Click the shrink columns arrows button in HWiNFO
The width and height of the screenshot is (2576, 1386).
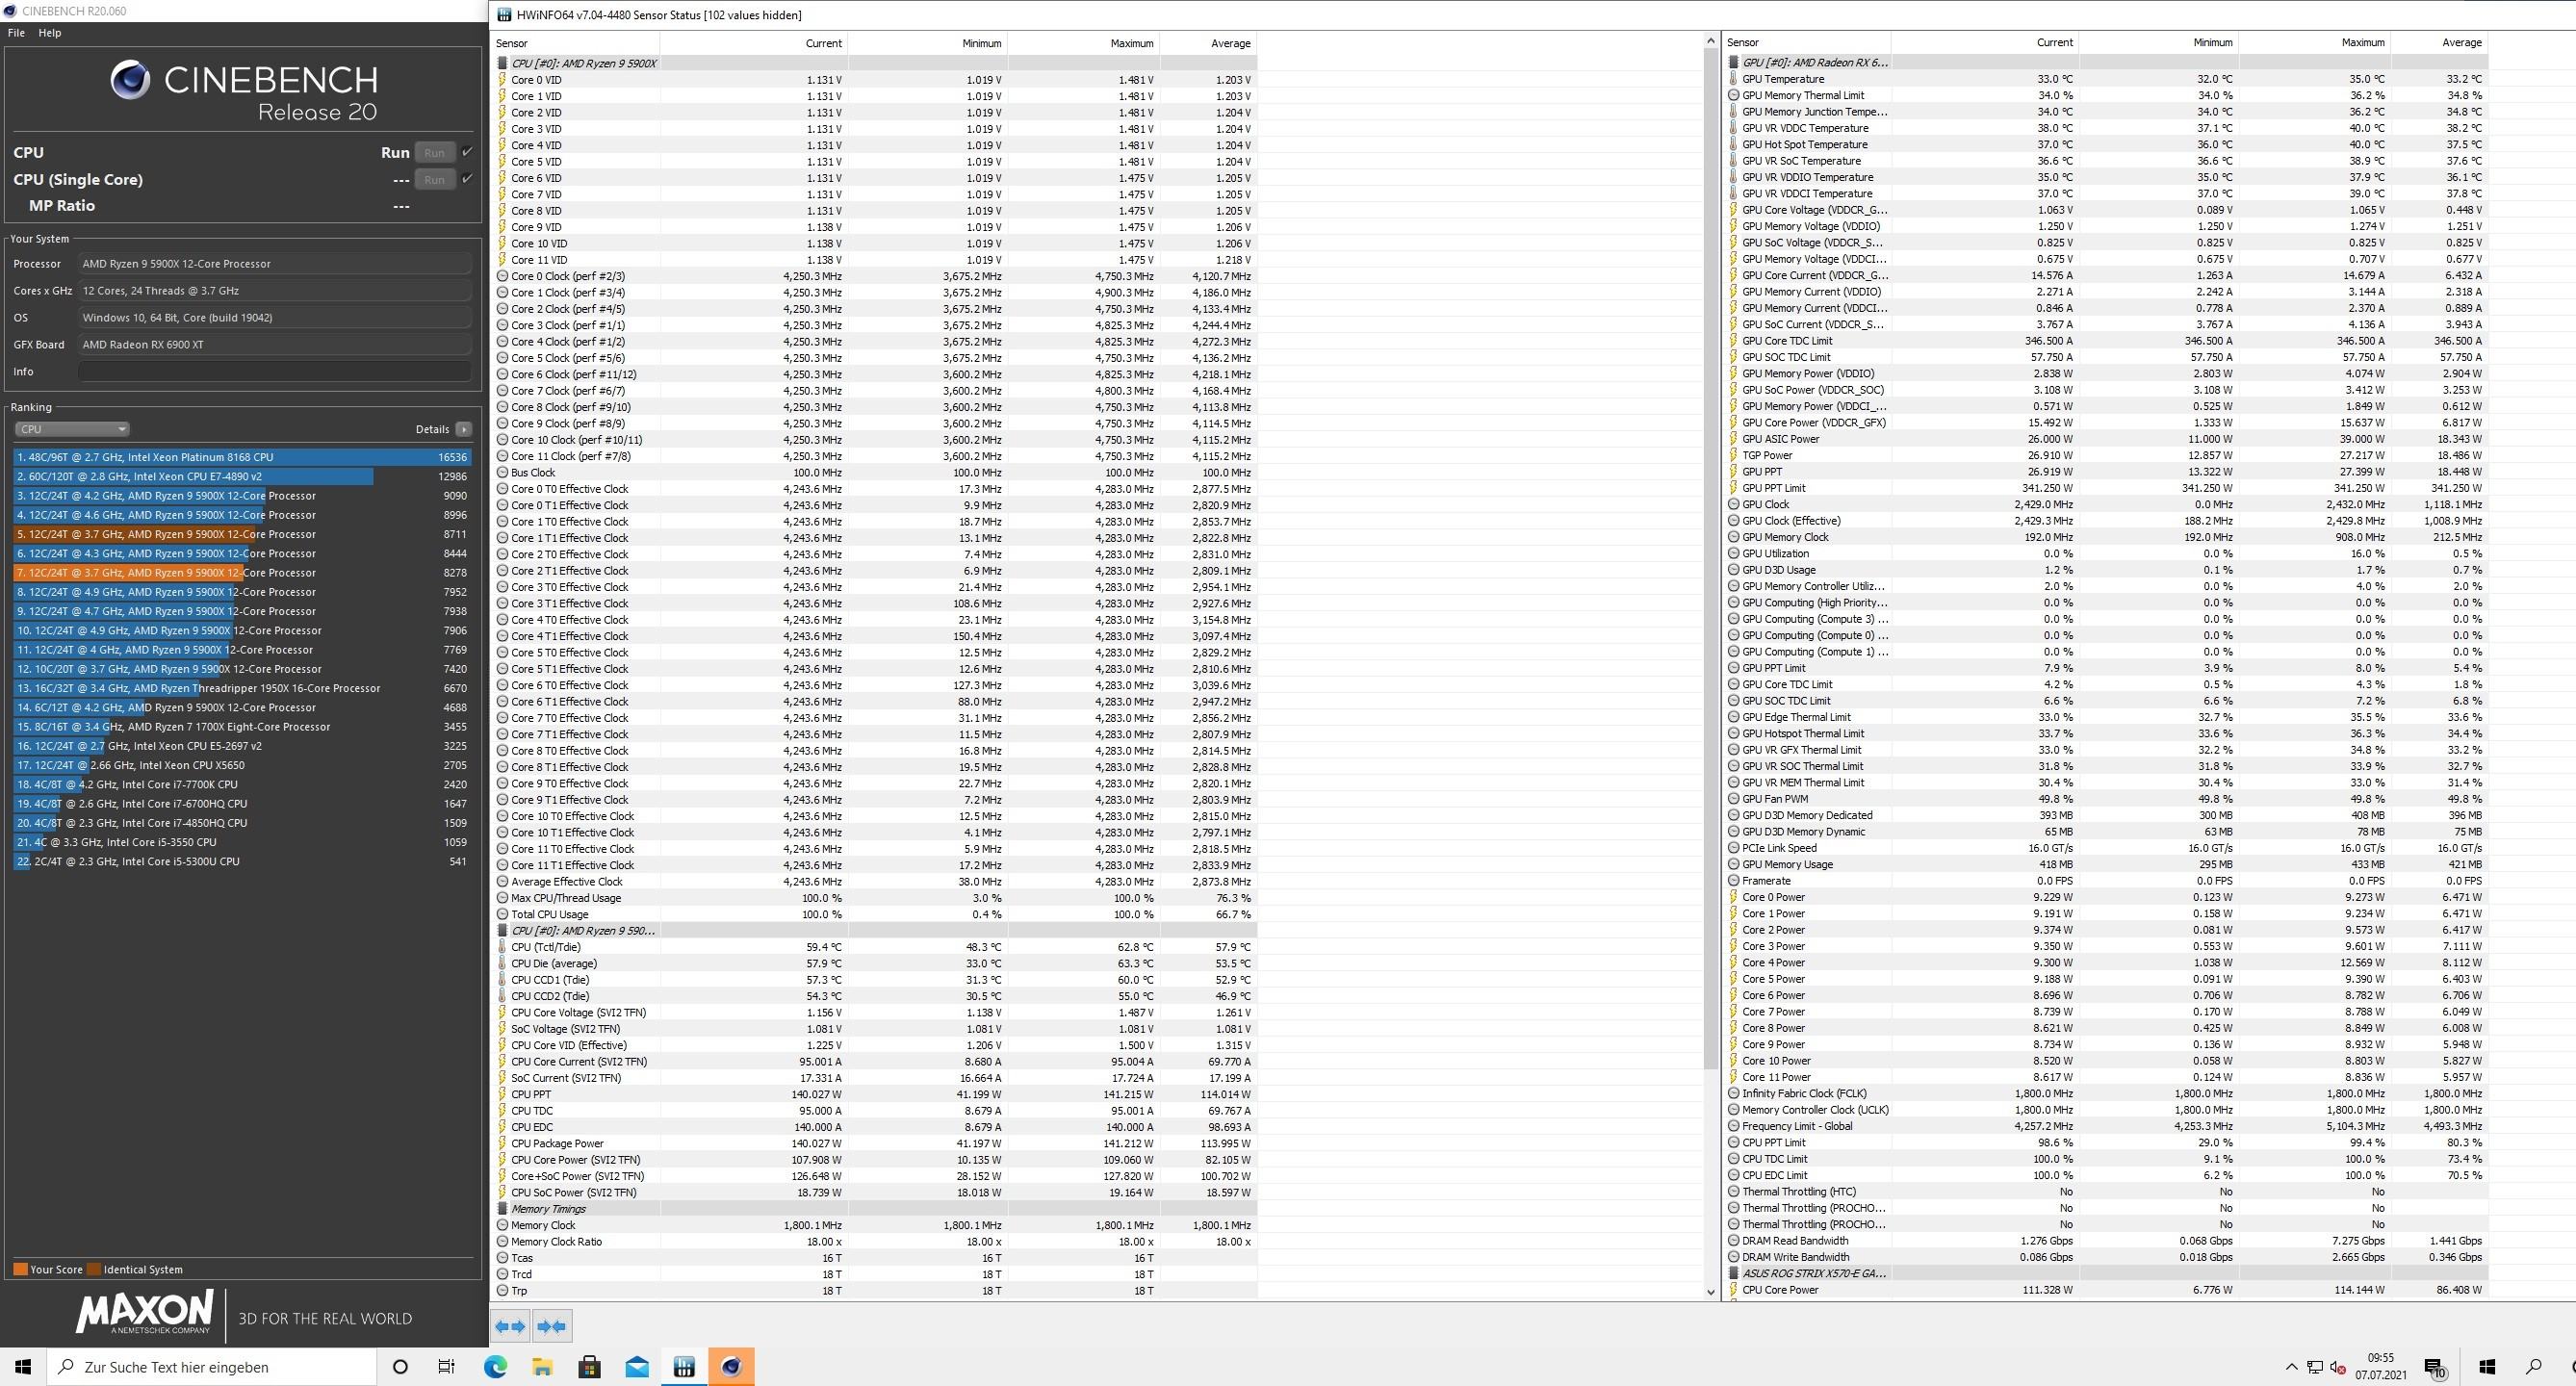click(x=551, y=1326)
